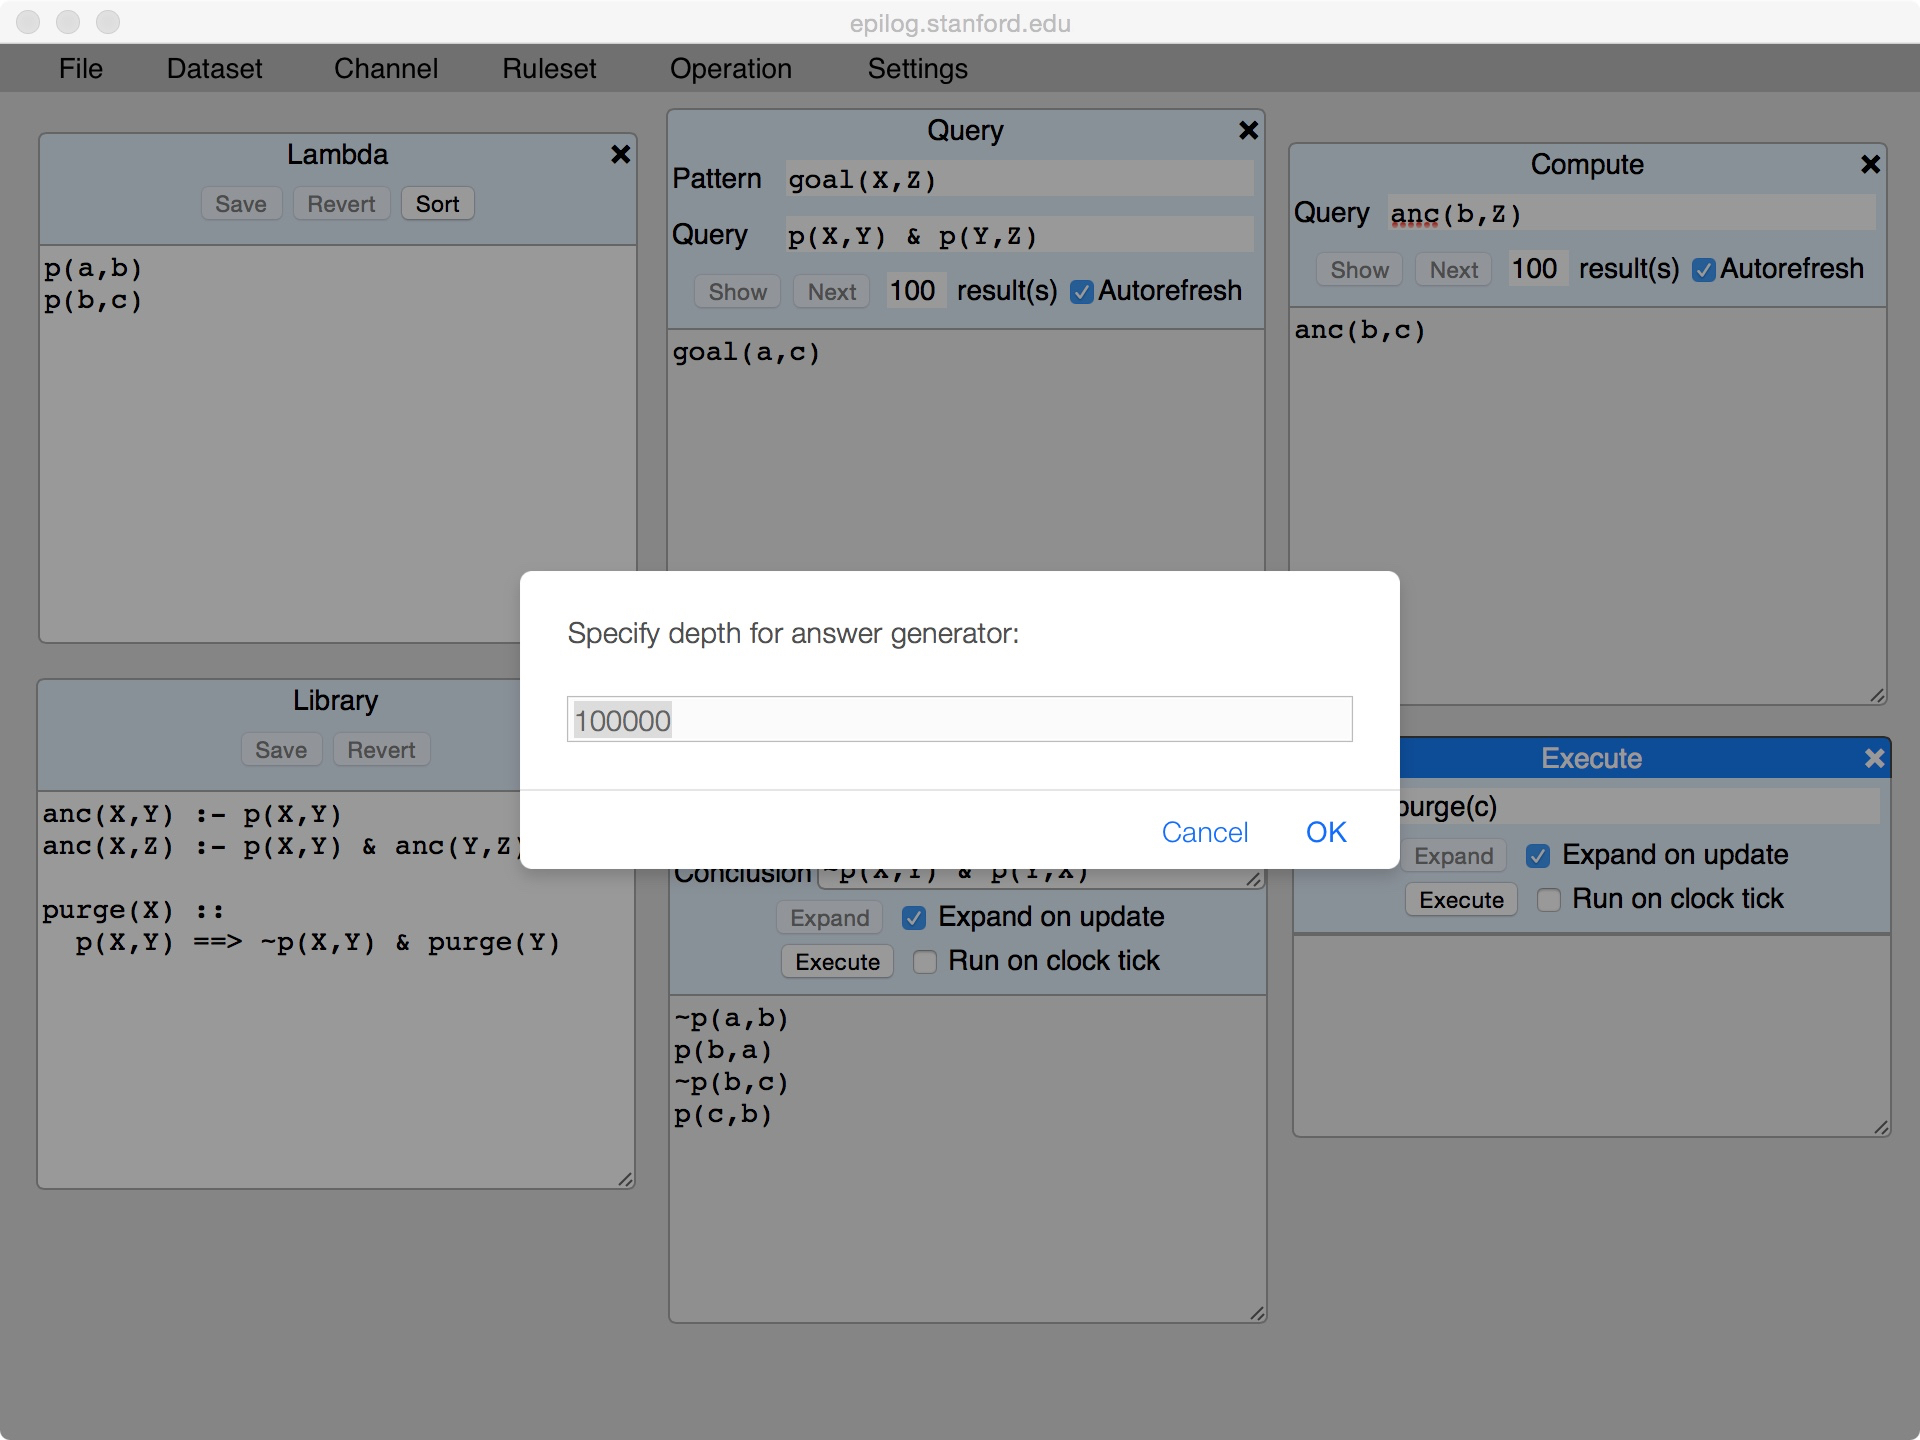
Task: Open the Ruleset menu
Action: tap(549, 68)
